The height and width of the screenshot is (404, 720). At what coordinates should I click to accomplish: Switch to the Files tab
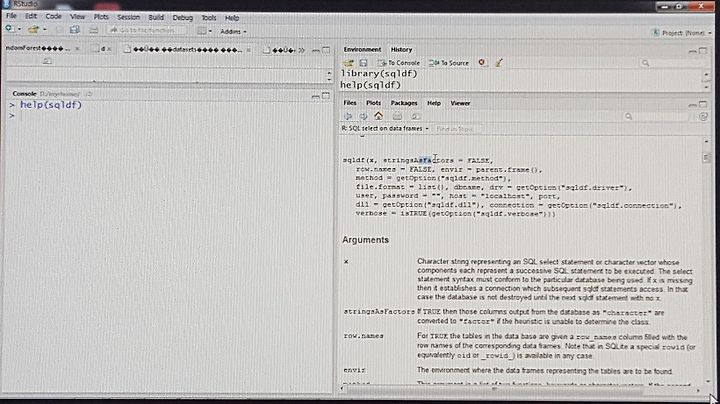tap(350, 103)
